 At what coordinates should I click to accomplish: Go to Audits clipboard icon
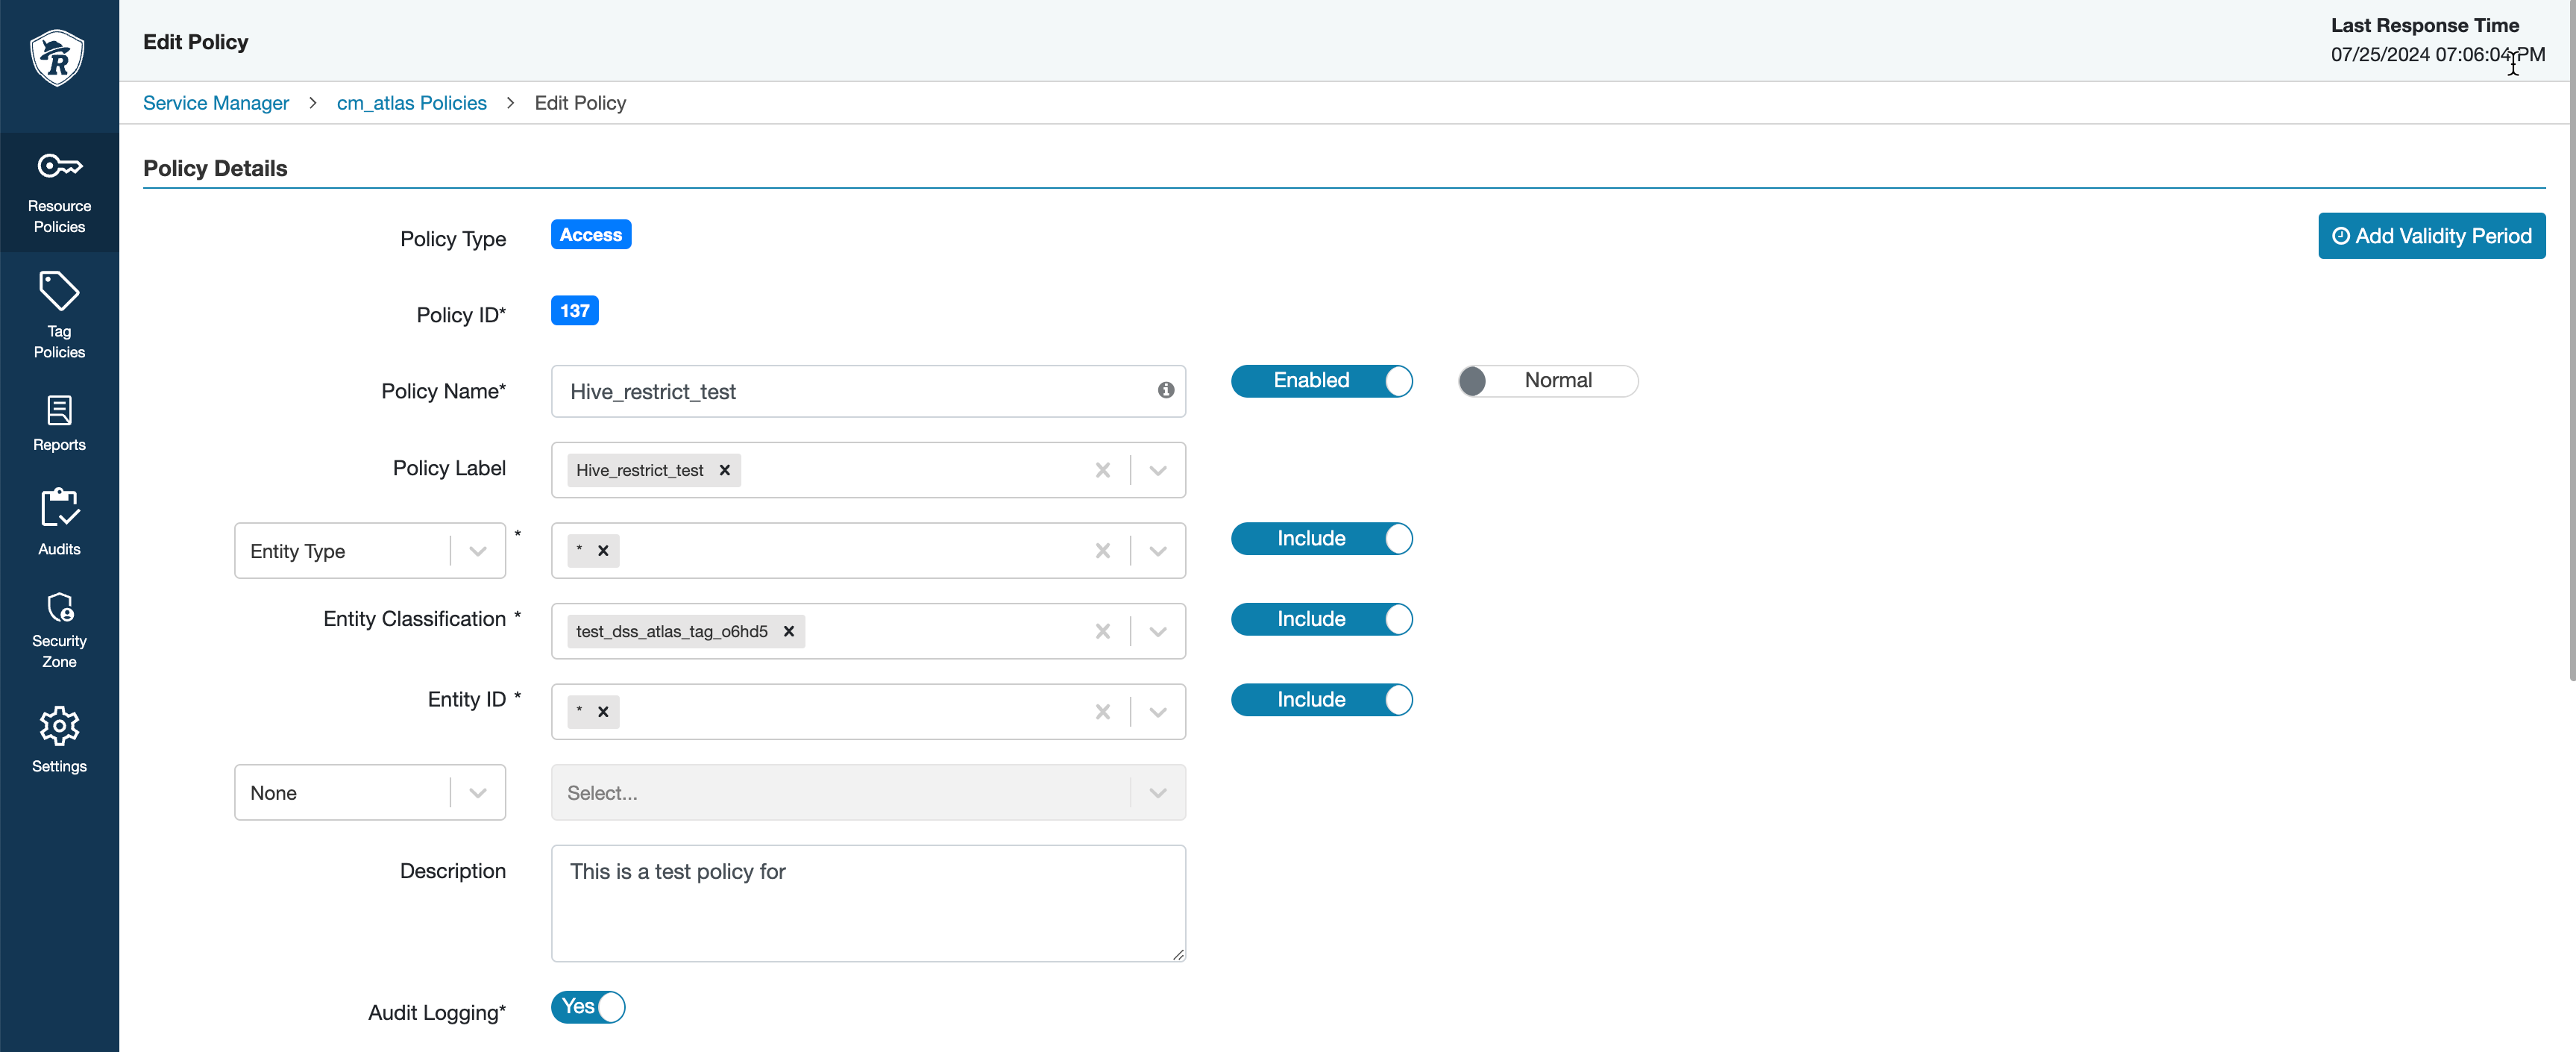[59, 508]
